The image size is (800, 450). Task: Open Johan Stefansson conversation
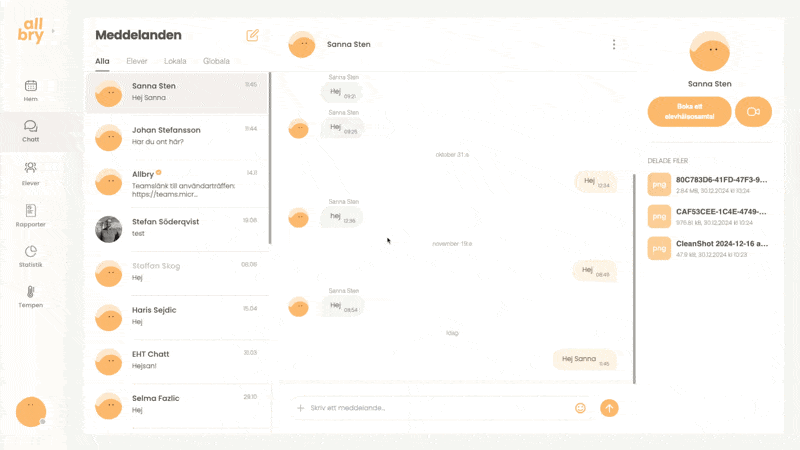click(x=178, y=135)
